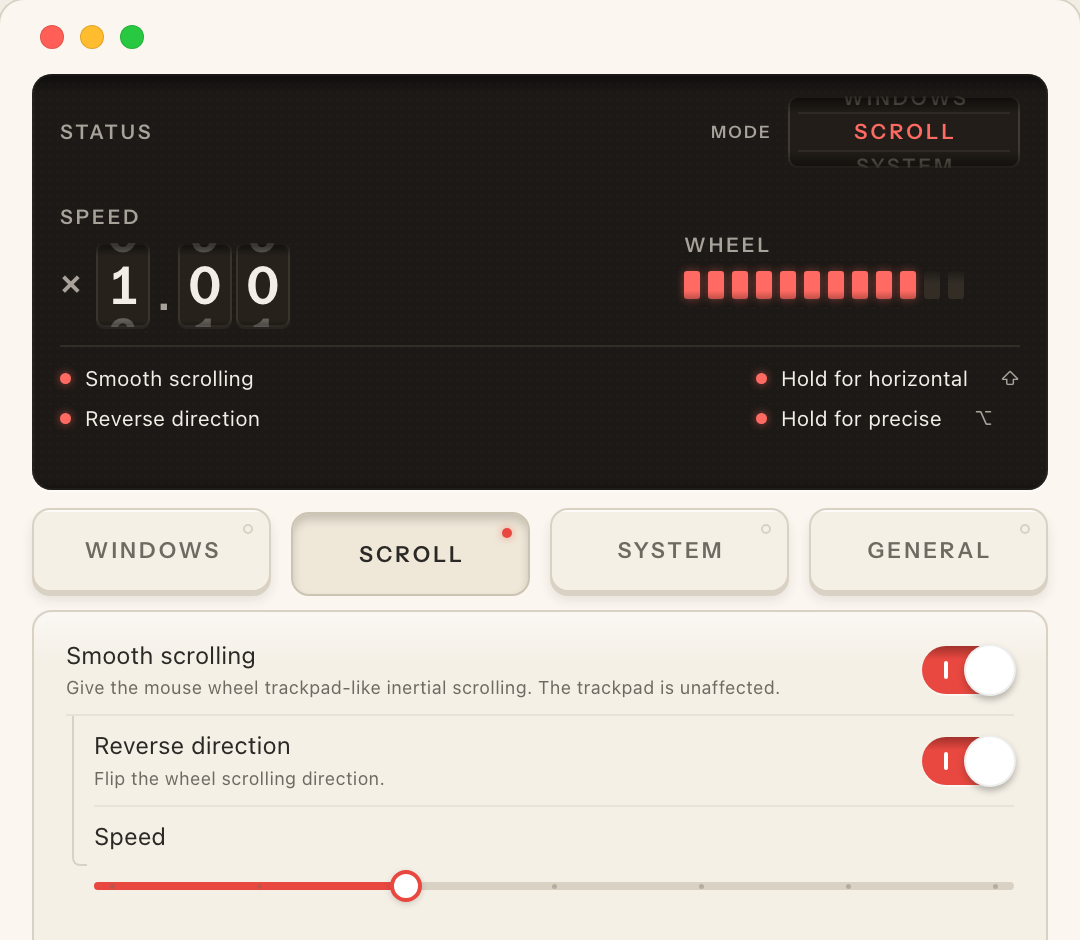Click the SPEED label in the dark panel

point(100,217)
